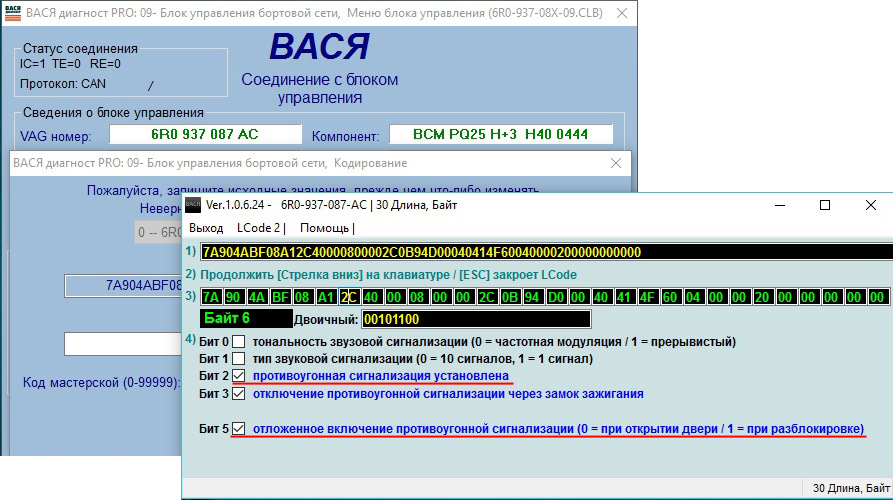
Task: Close the main Меню блока управления window
Action: point(622,13)
